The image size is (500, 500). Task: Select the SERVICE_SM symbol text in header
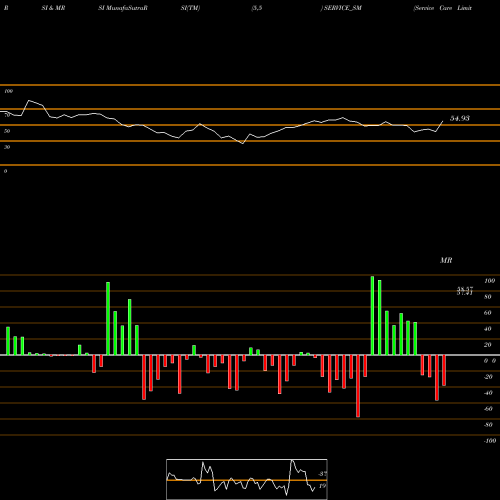[x=342, y=8]
